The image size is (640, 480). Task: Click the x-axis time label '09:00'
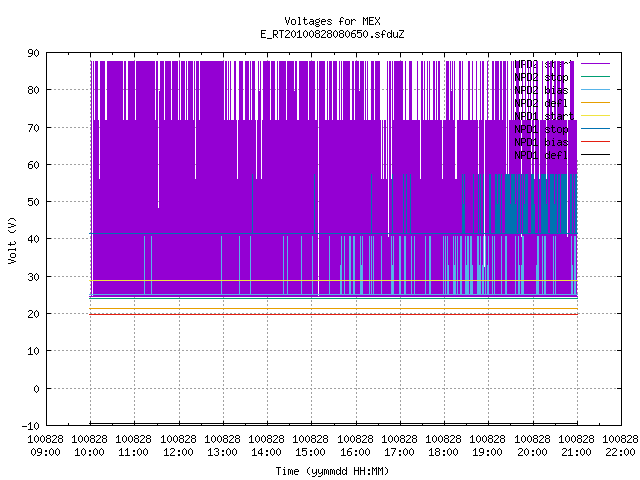pos(45,453)
